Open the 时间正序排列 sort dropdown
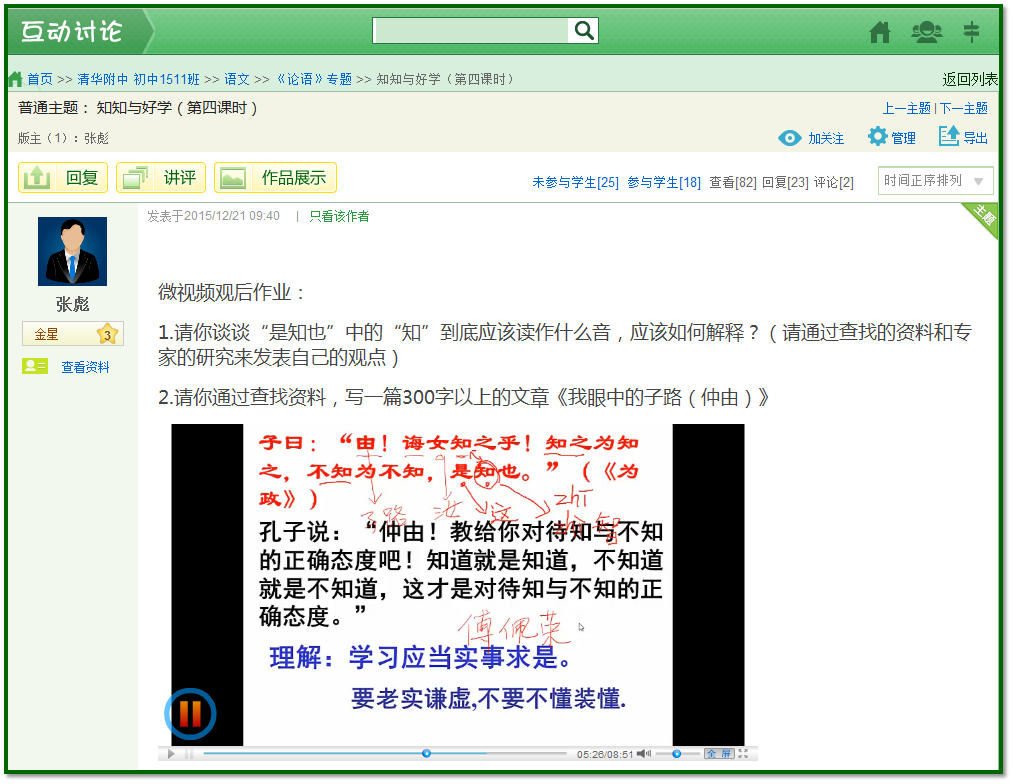The image size is (1013, 784). tap(935, 181)
